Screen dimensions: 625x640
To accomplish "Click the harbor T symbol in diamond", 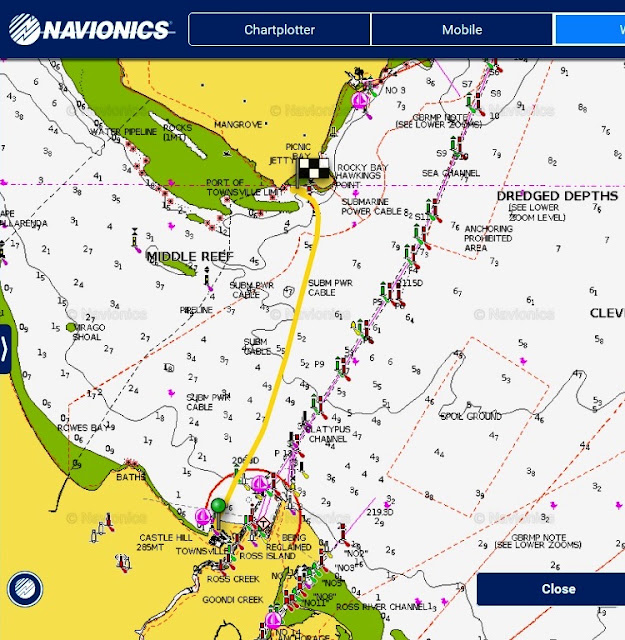I will [x=264, y=523].
